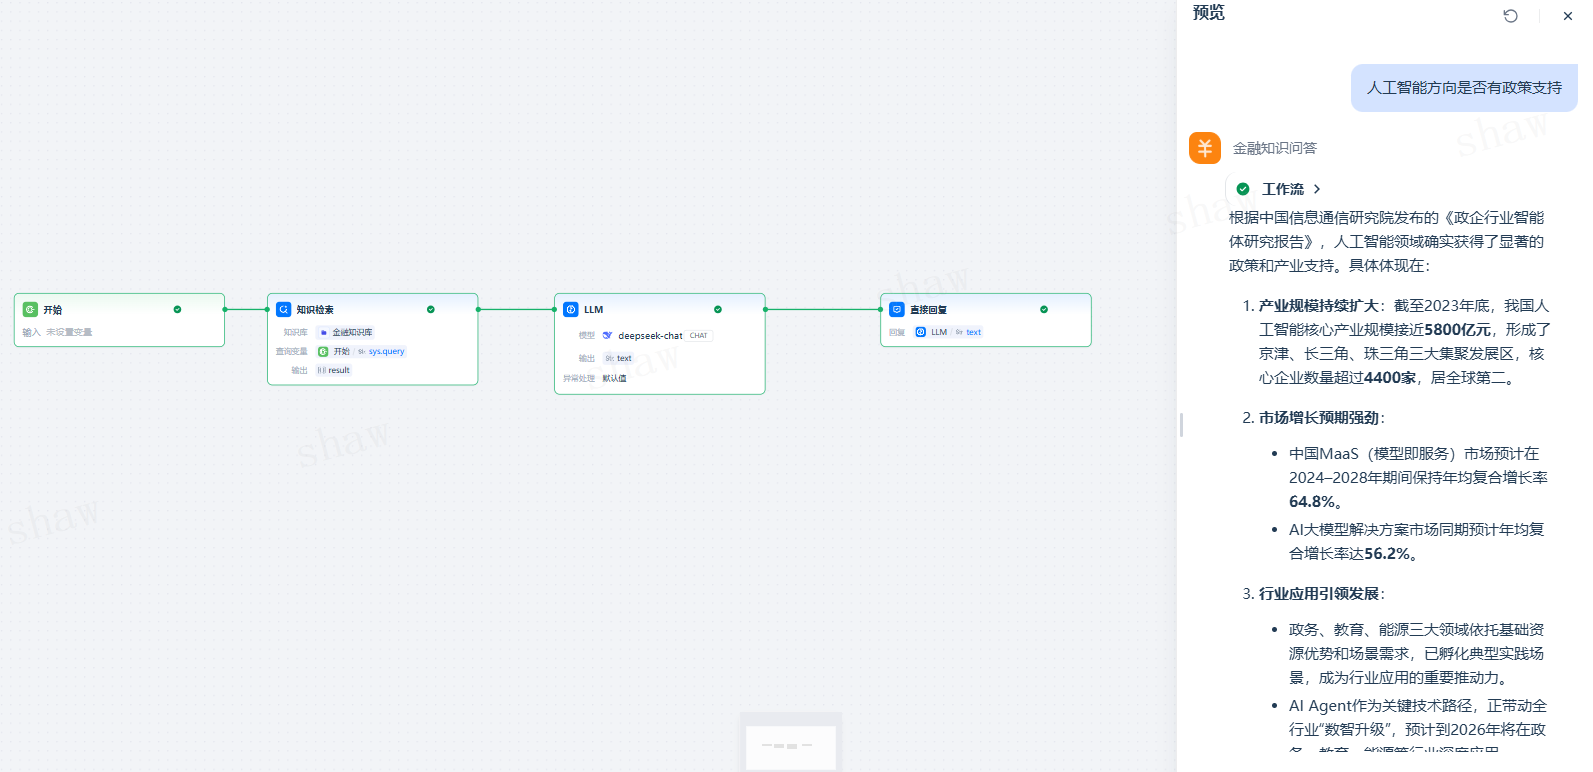Viewport: 1593px width, 772px height.
Task: Click the green status check beside 工作流
Action: click(1243, 189)
